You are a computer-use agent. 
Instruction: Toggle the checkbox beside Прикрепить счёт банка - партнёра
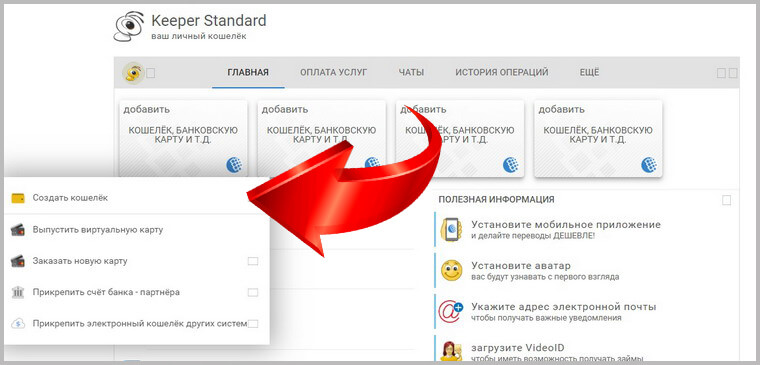tap(253, 292)
